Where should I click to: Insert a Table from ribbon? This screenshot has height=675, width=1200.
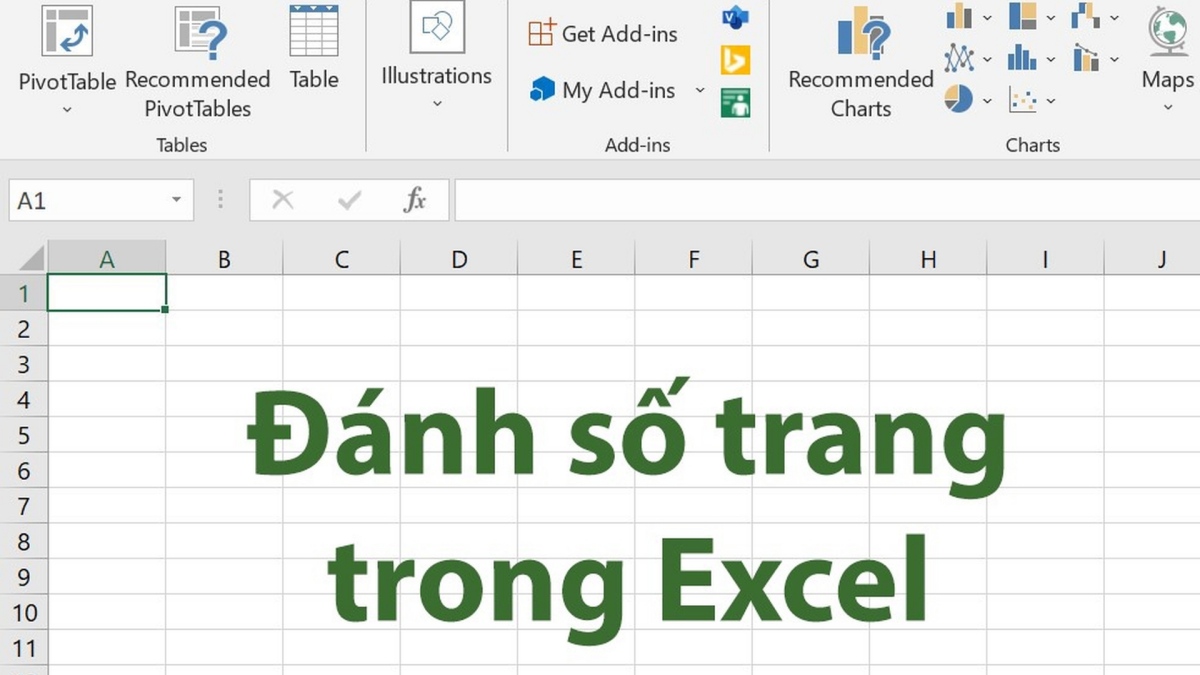click(x=314, y=47)
